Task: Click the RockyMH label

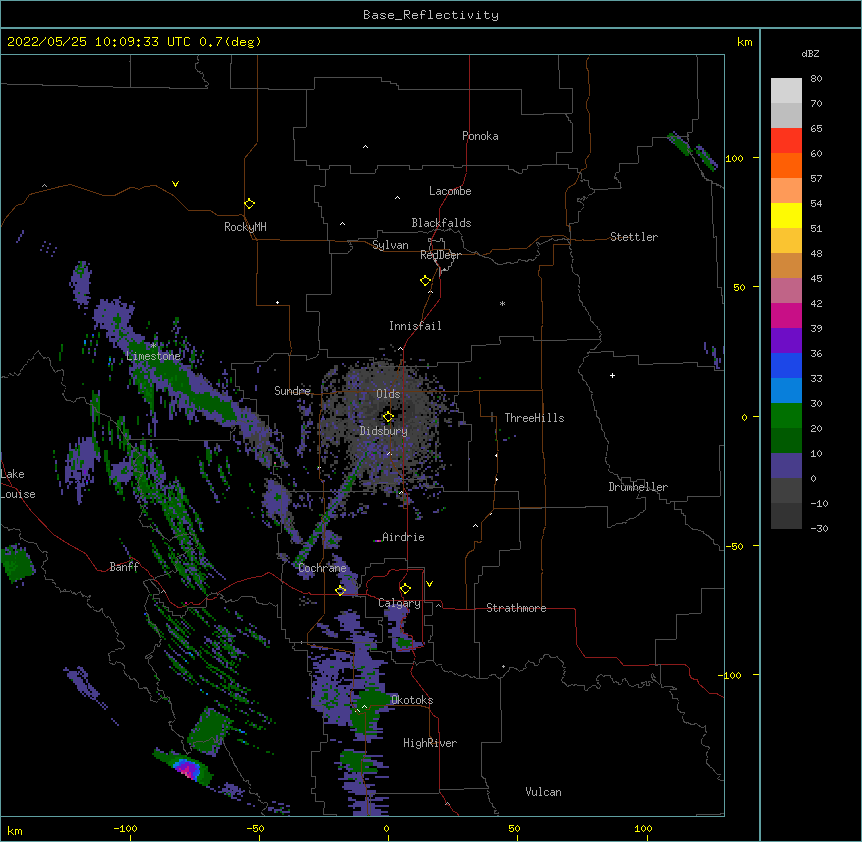Action: [x=245, y=227]
